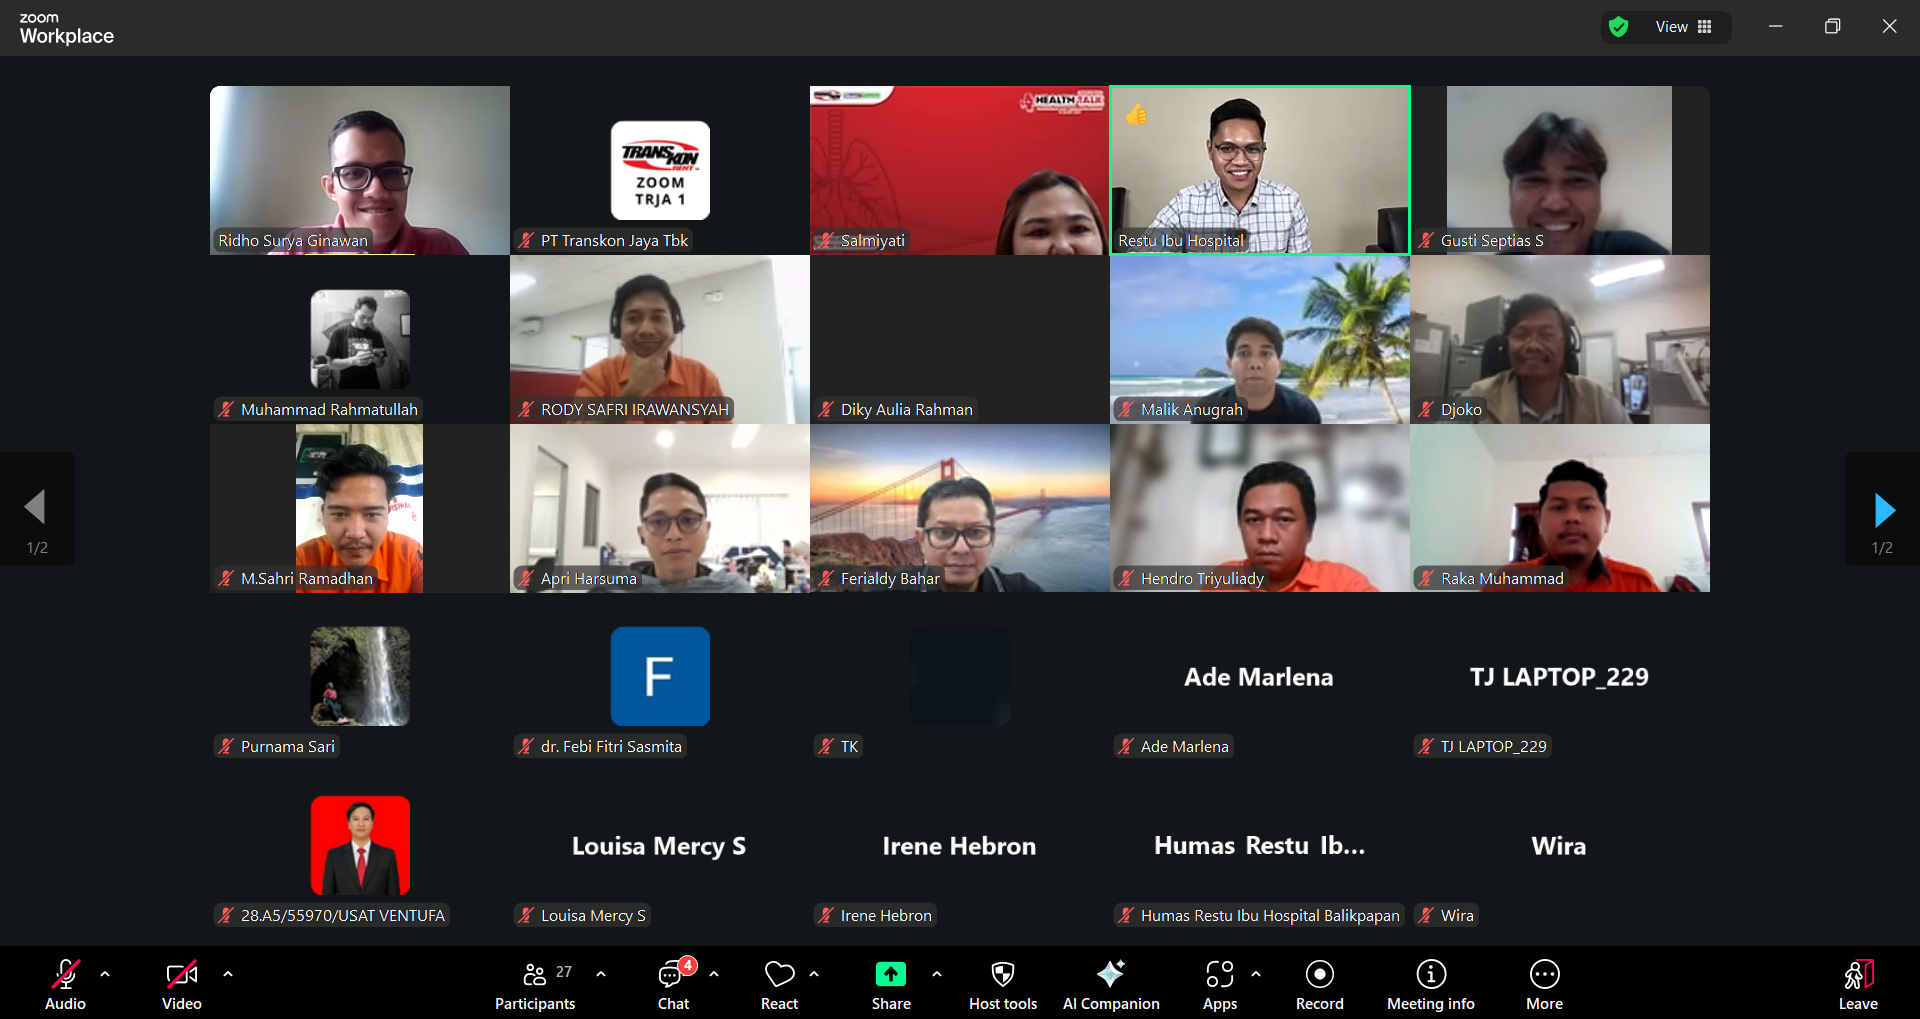Expand the audio options arrow
The width and height of the screenshot is (1920, 1019).
(105, 973)
